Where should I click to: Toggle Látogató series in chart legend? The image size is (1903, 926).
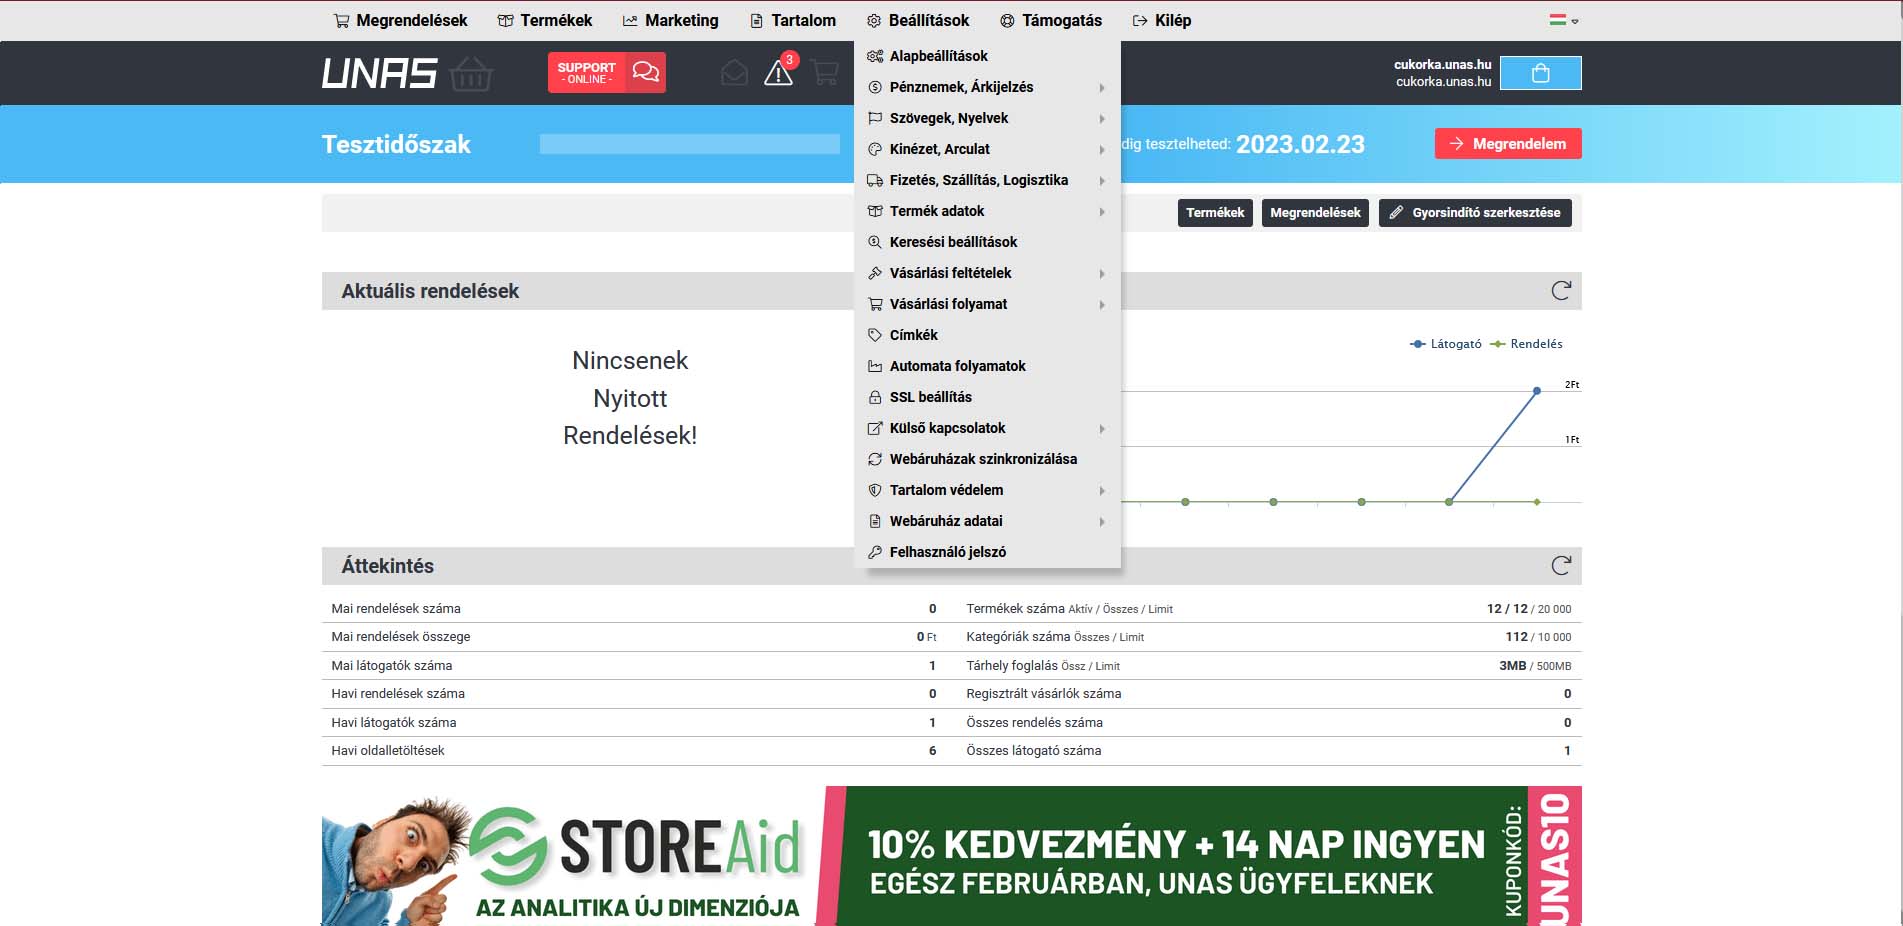coord(1446,344)
